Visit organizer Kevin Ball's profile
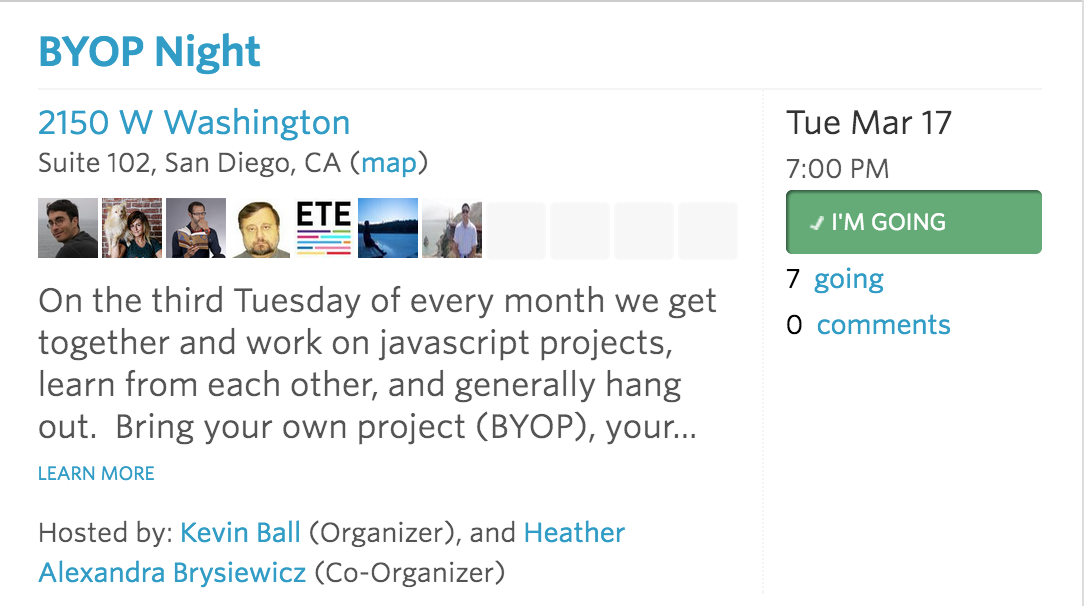 240,533
